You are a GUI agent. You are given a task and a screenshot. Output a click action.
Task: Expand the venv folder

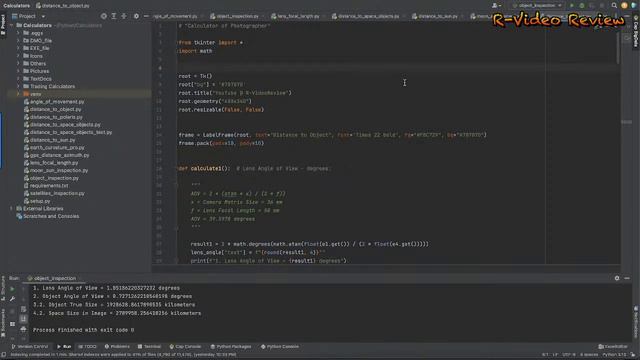(18, 94)
